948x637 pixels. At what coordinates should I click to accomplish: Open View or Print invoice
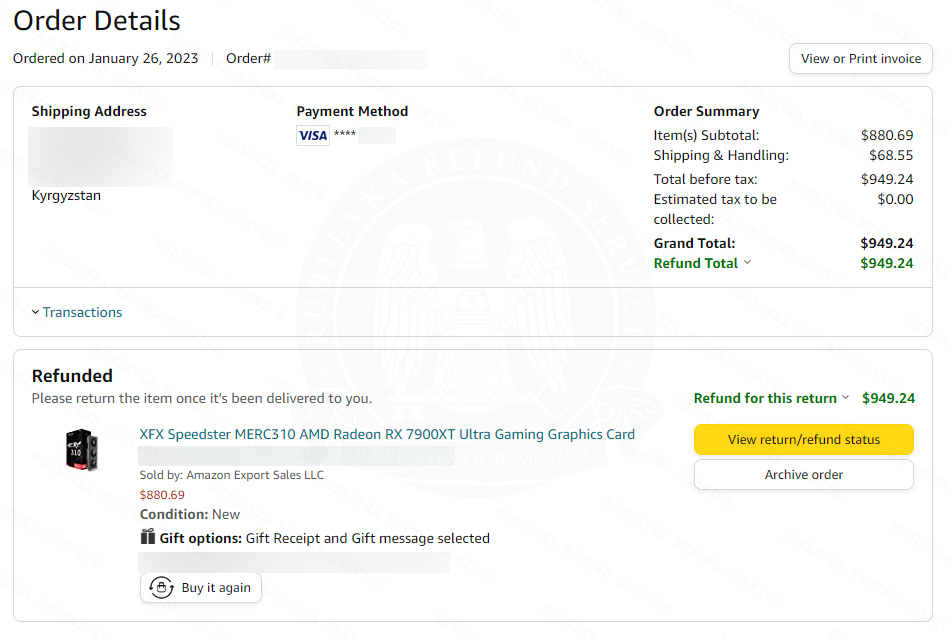(x=860, y=59)
